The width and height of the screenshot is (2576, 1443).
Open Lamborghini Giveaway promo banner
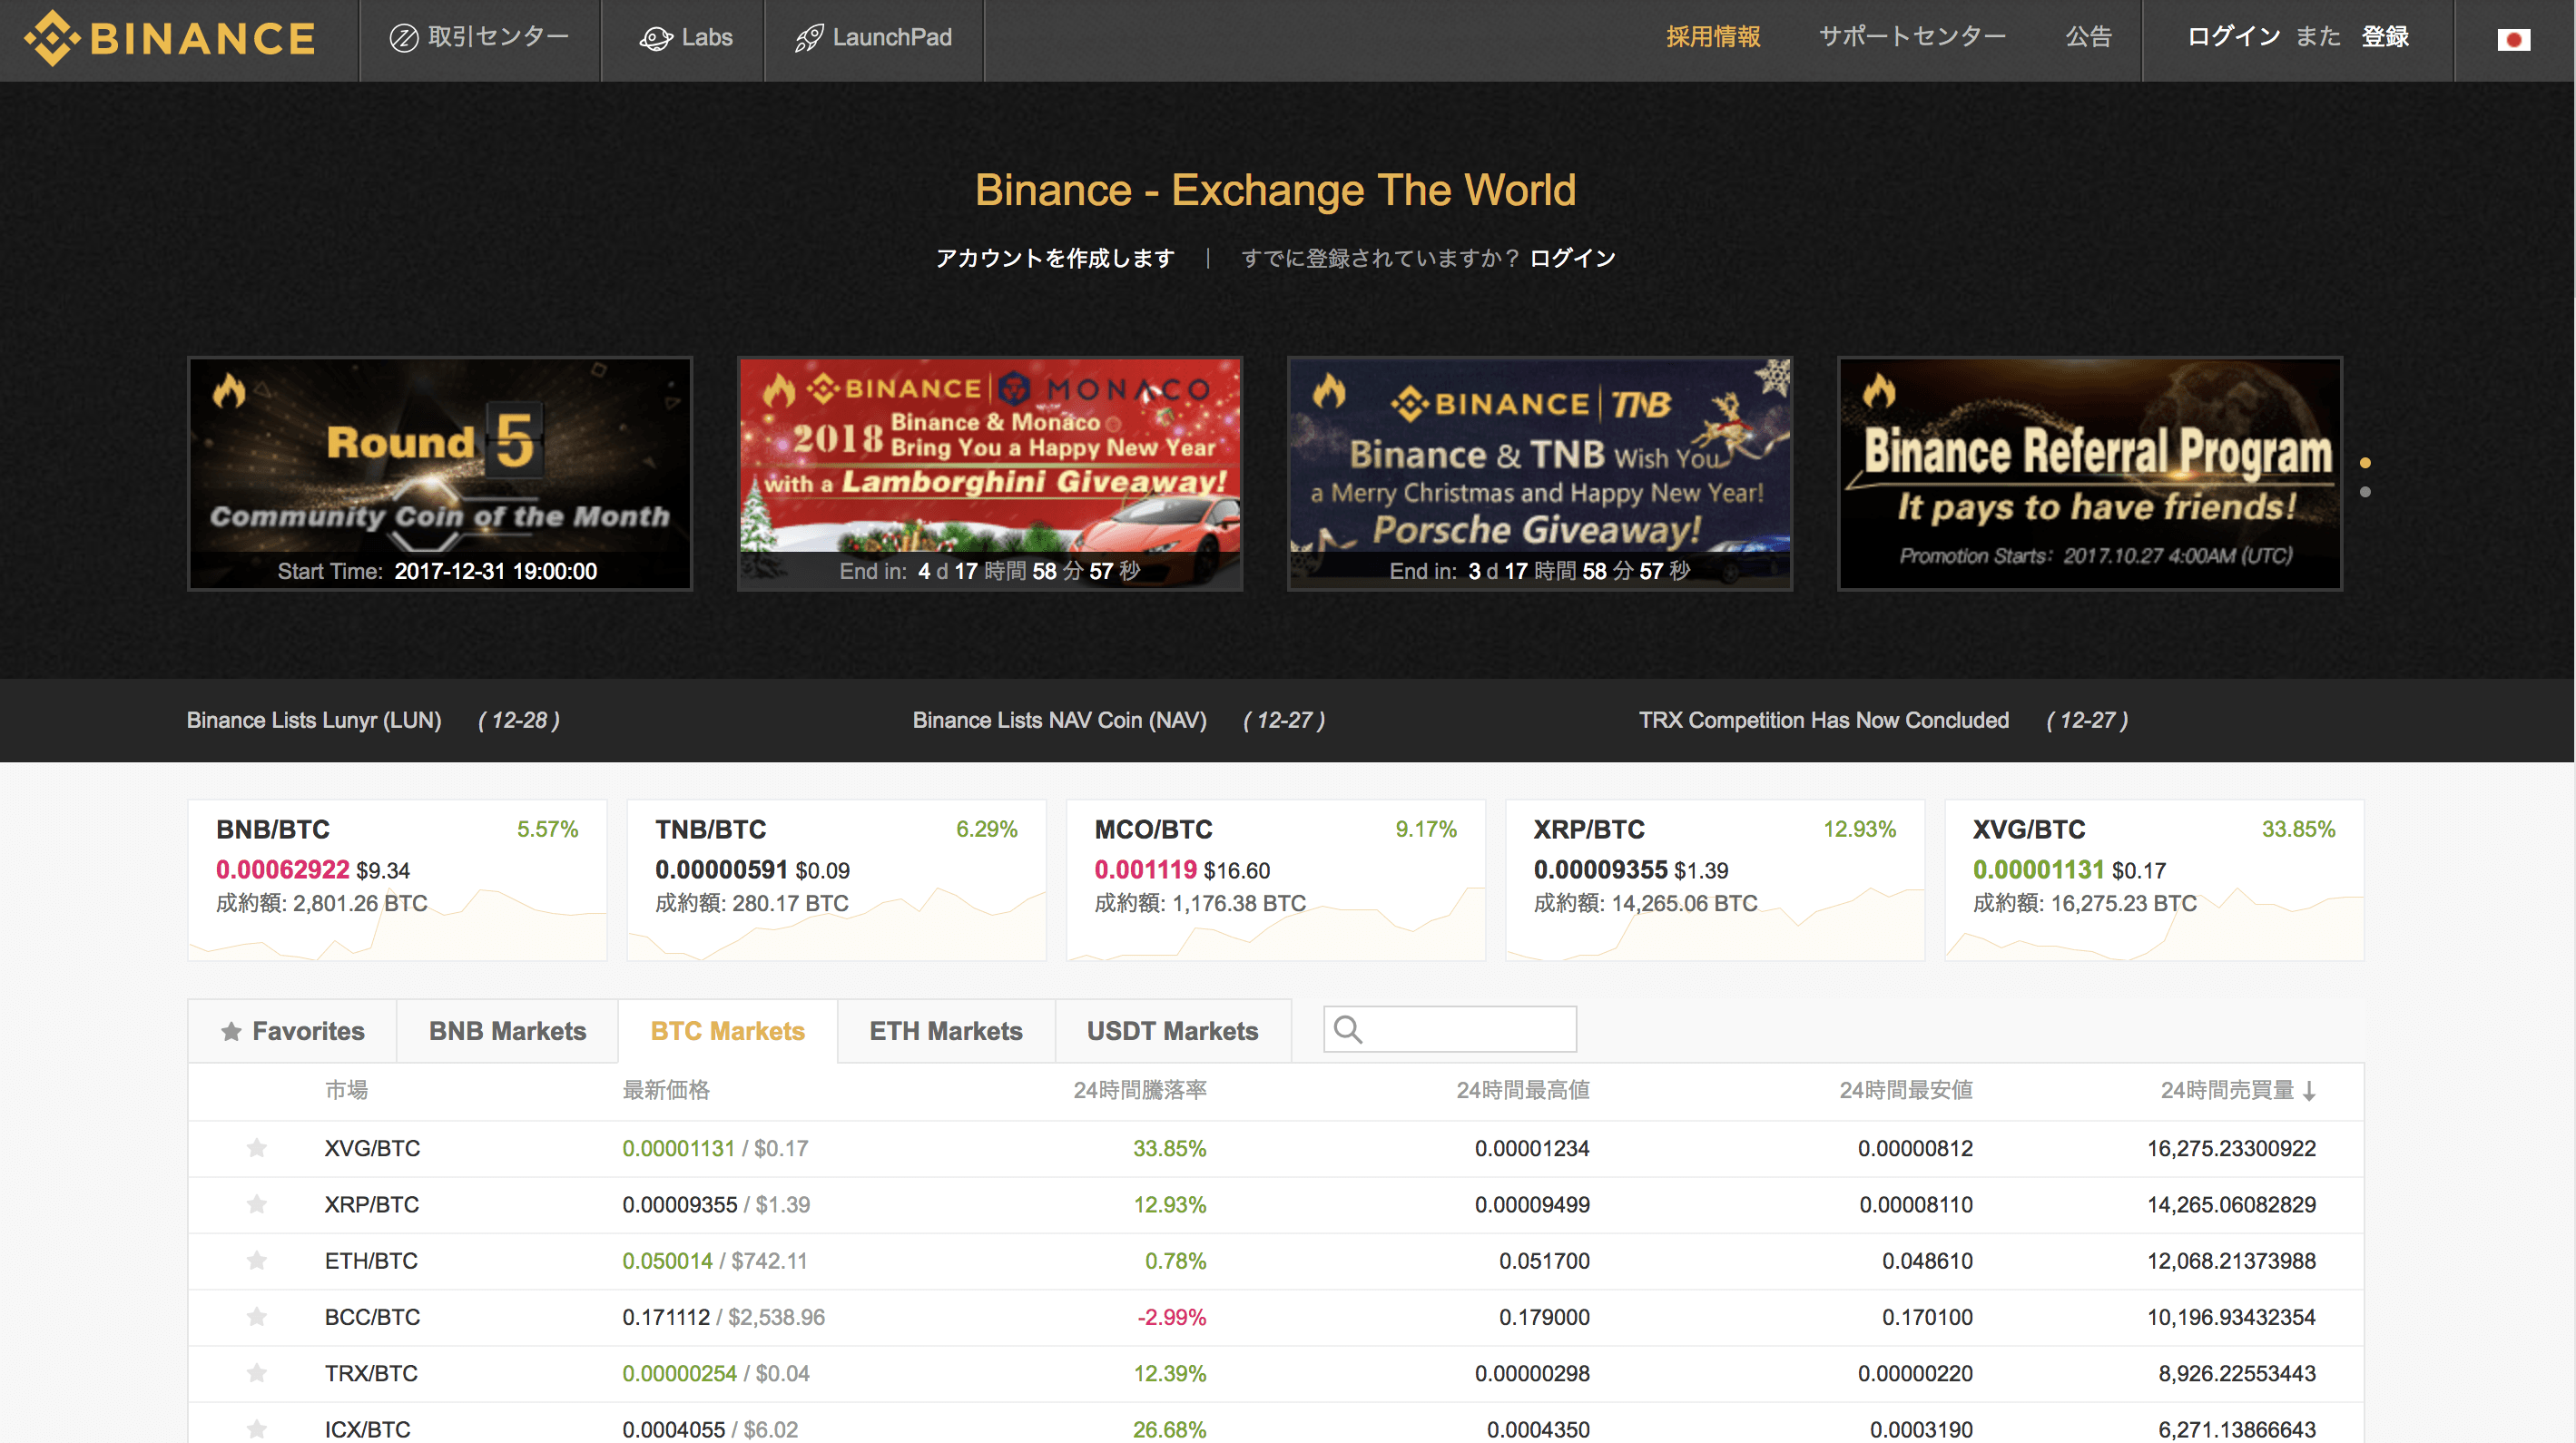click(989, 473)
